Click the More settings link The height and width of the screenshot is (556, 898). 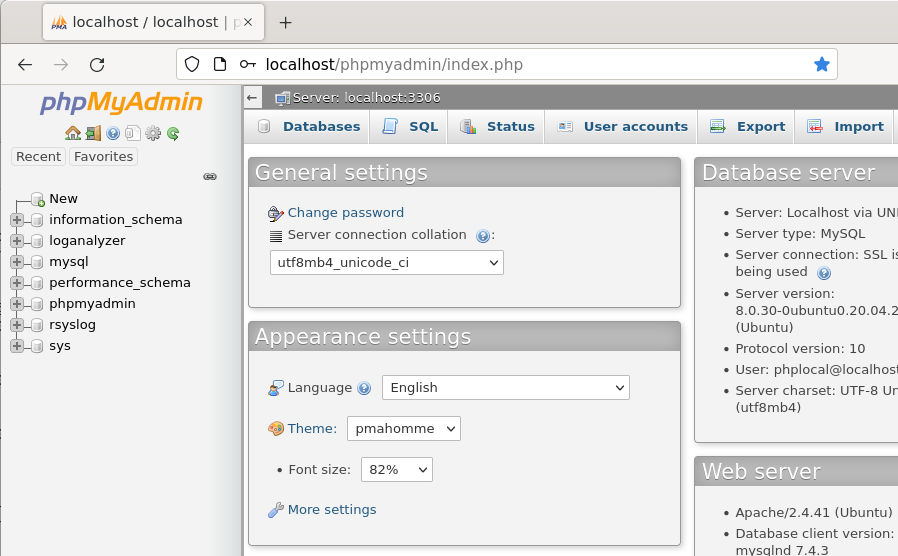332,510
